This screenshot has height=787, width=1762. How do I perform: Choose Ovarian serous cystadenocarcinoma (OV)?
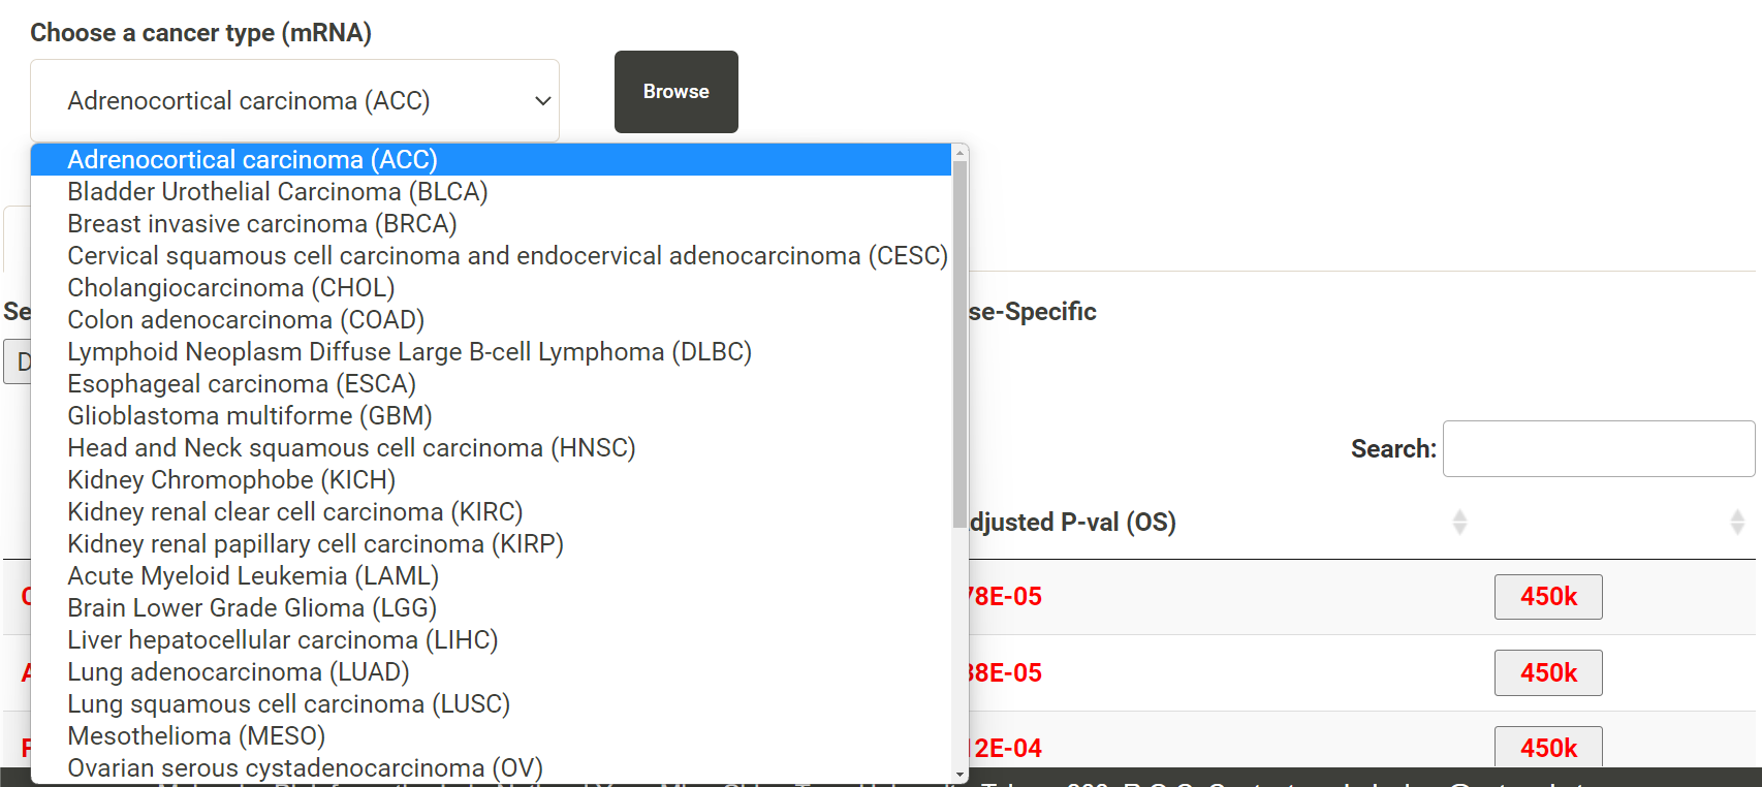[x=305, y=768]
